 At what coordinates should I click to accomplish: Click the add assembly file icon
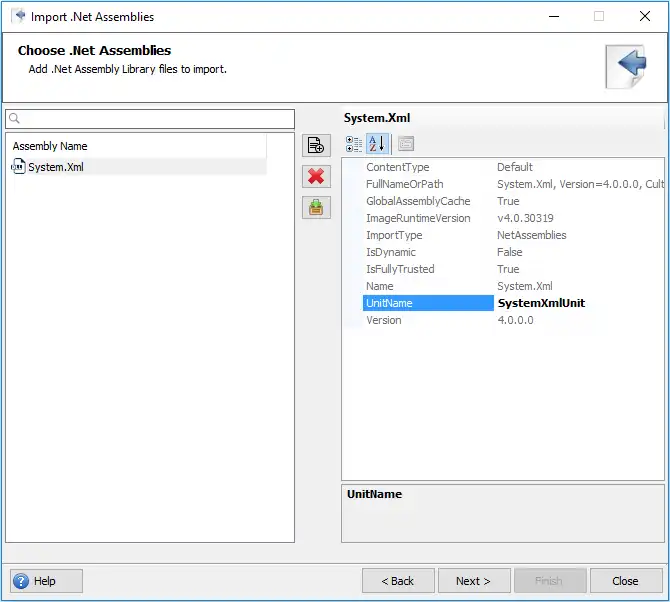click(x=316, y=145)
